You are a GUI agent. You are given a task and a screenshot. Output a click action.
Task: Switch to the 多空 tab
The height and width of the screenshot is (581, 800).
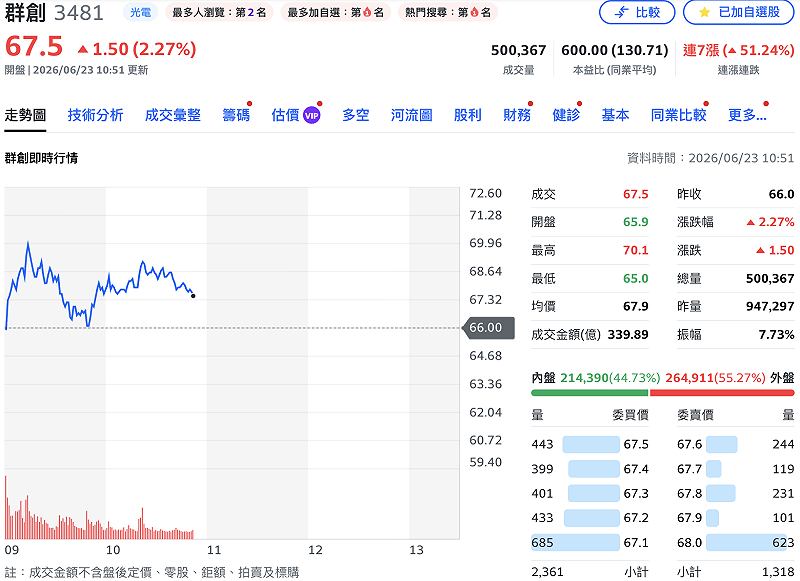click(x=356, y=115)
